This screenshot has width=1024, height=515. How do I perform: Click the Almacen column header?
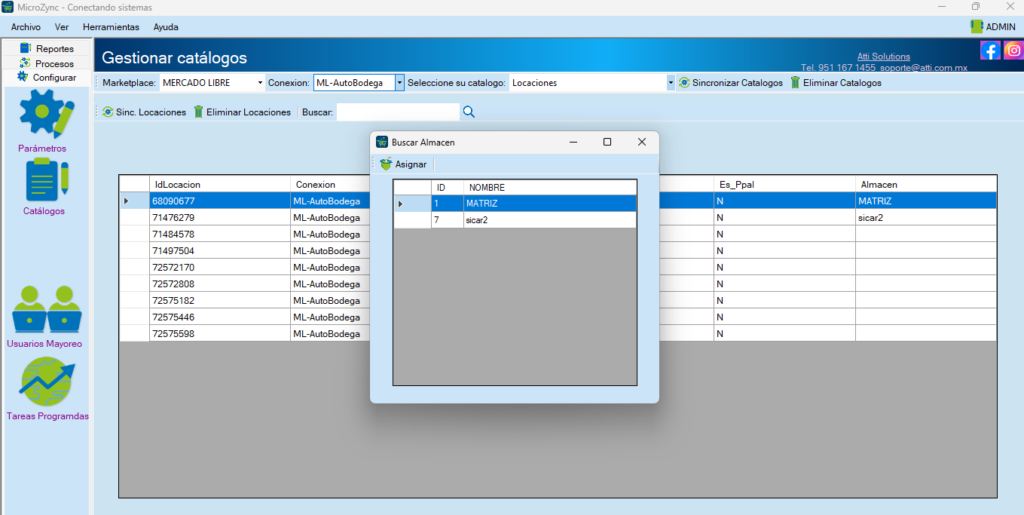click(926, 184)
